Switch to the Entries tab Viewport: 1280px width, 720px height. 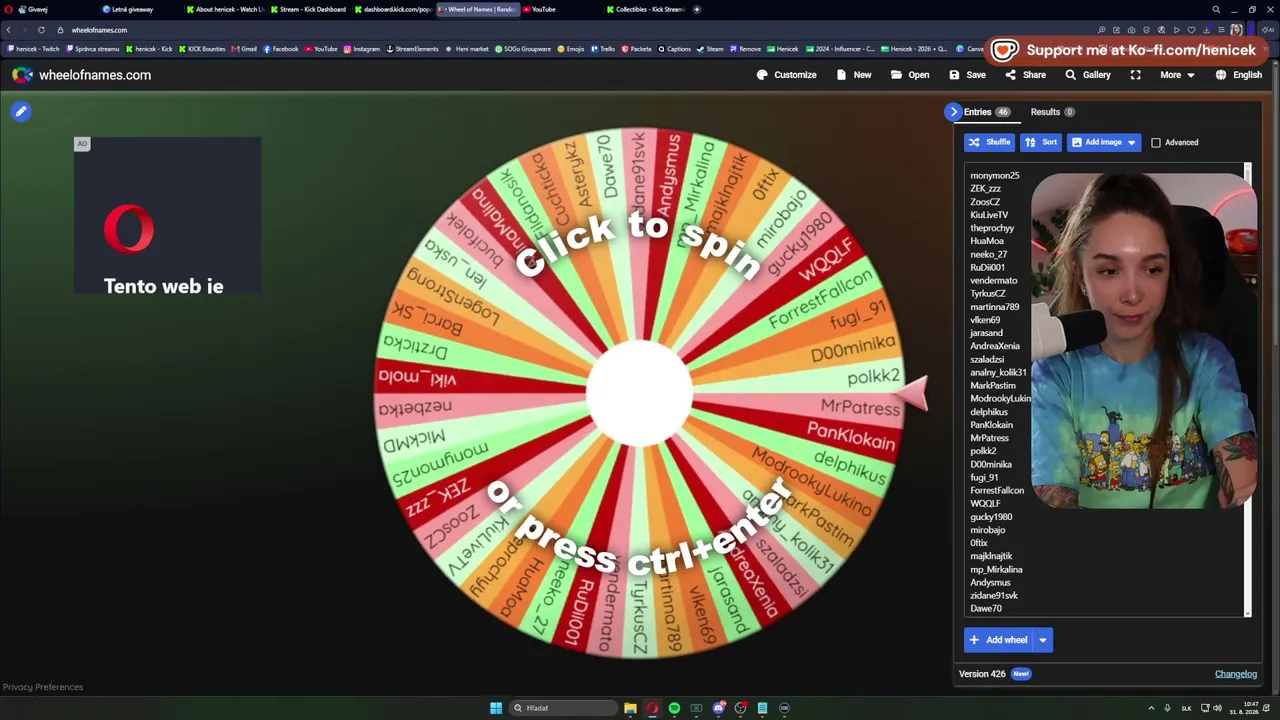(x=987, y=112)
